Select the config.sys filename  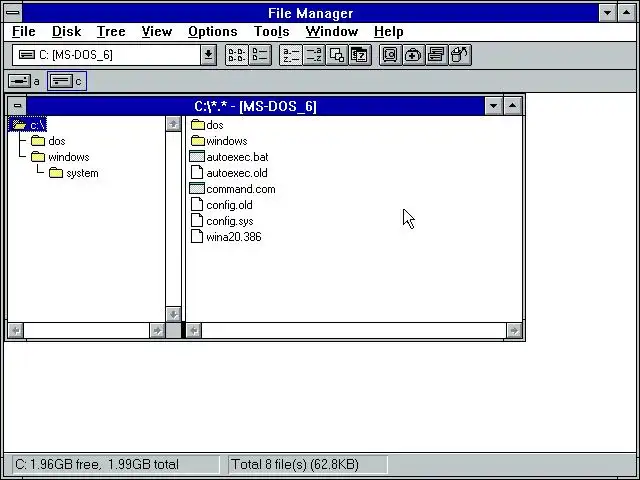[x=230, y=221]
